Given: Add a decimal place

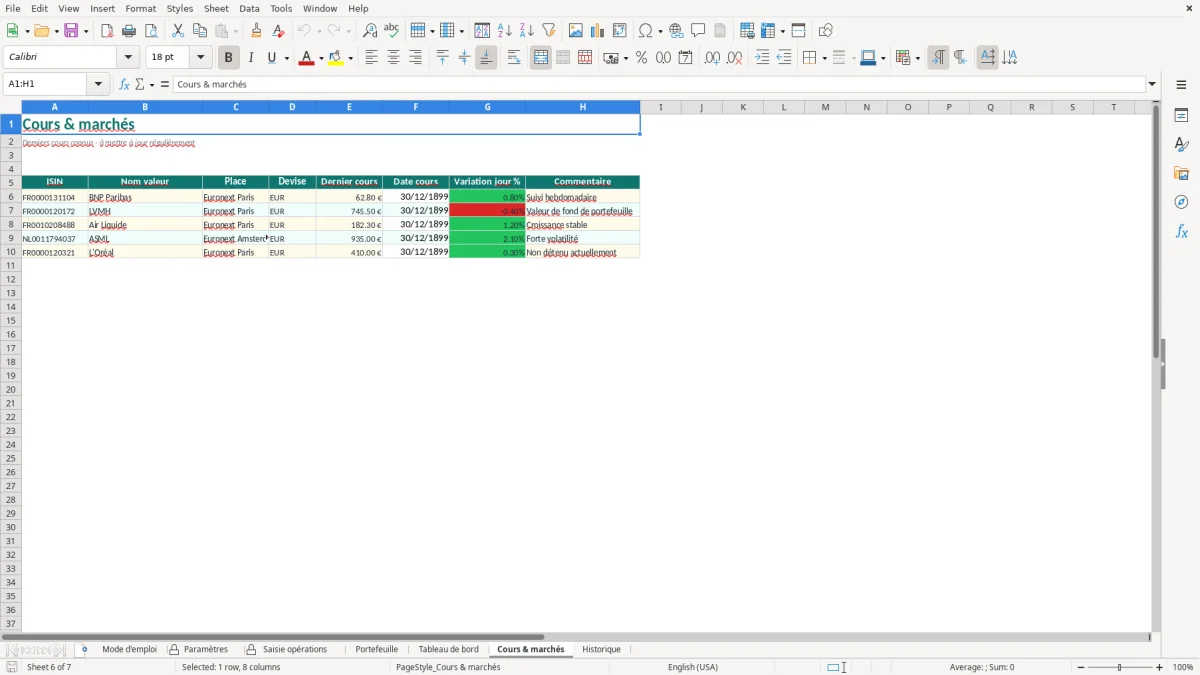Looking at the screenshot, I should click(712, 58).
